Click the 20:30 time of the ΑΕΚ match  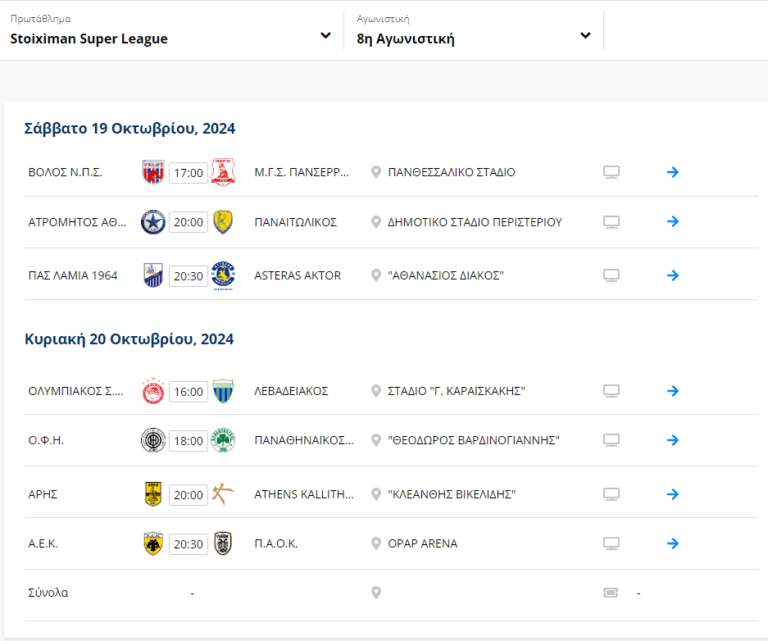click(x=188, y=544)
